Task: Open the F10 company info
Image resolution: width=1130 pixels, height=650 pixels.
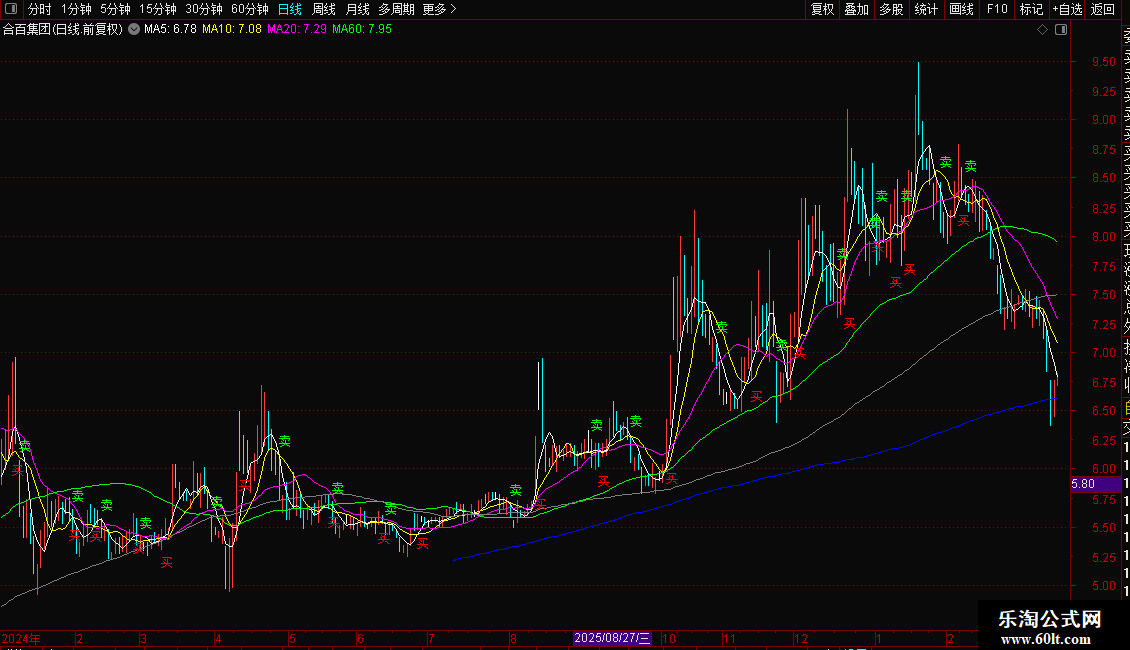Action: click(x=997, y=9)
